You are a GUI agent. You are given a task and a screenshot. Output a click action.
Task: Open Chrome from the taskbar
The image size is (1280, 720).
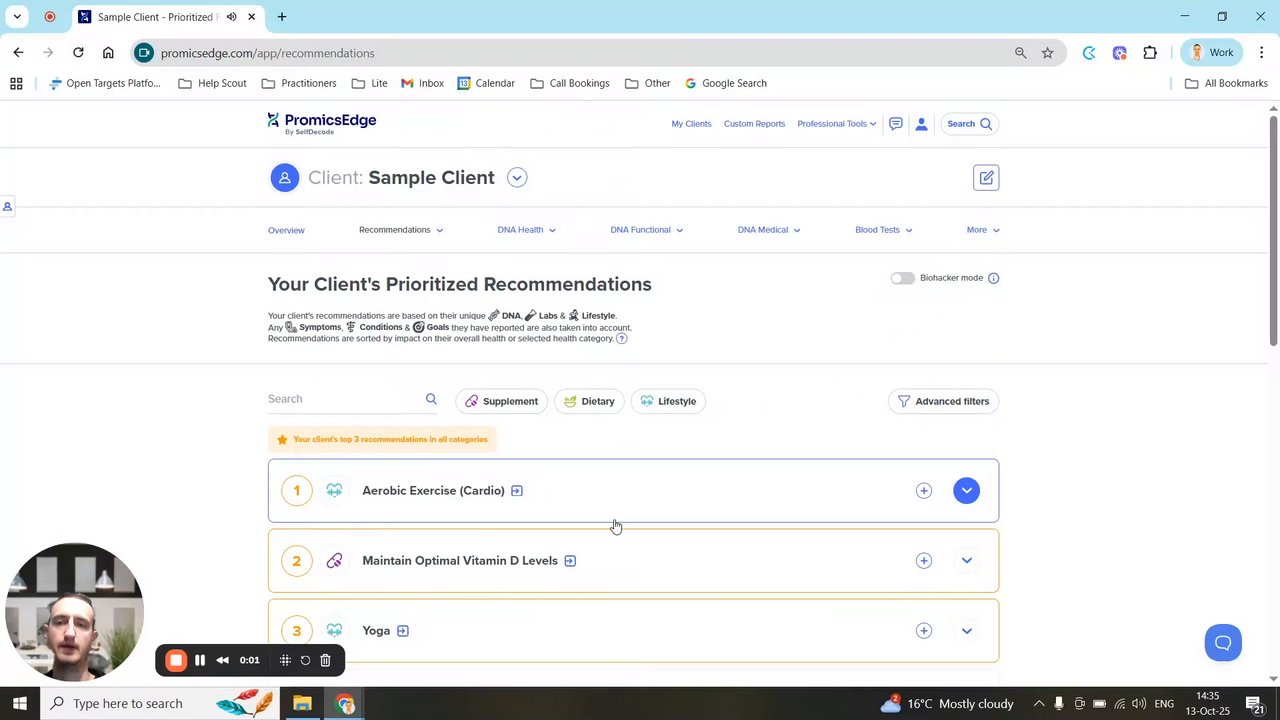(345, 704)
